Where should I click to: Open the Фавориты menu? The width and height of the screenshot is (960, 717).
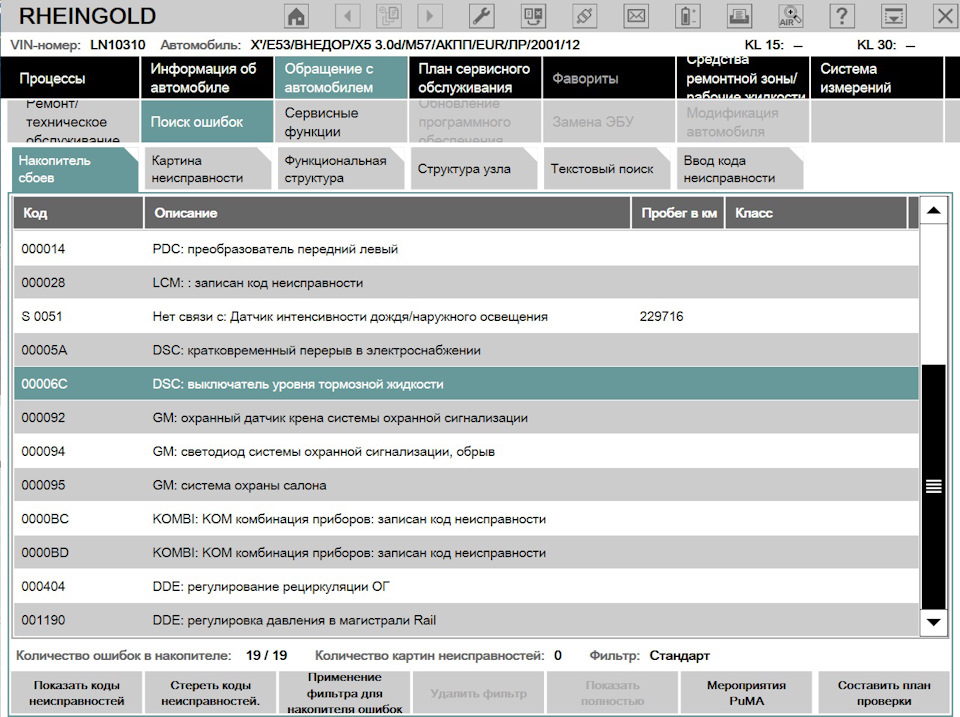609,78
